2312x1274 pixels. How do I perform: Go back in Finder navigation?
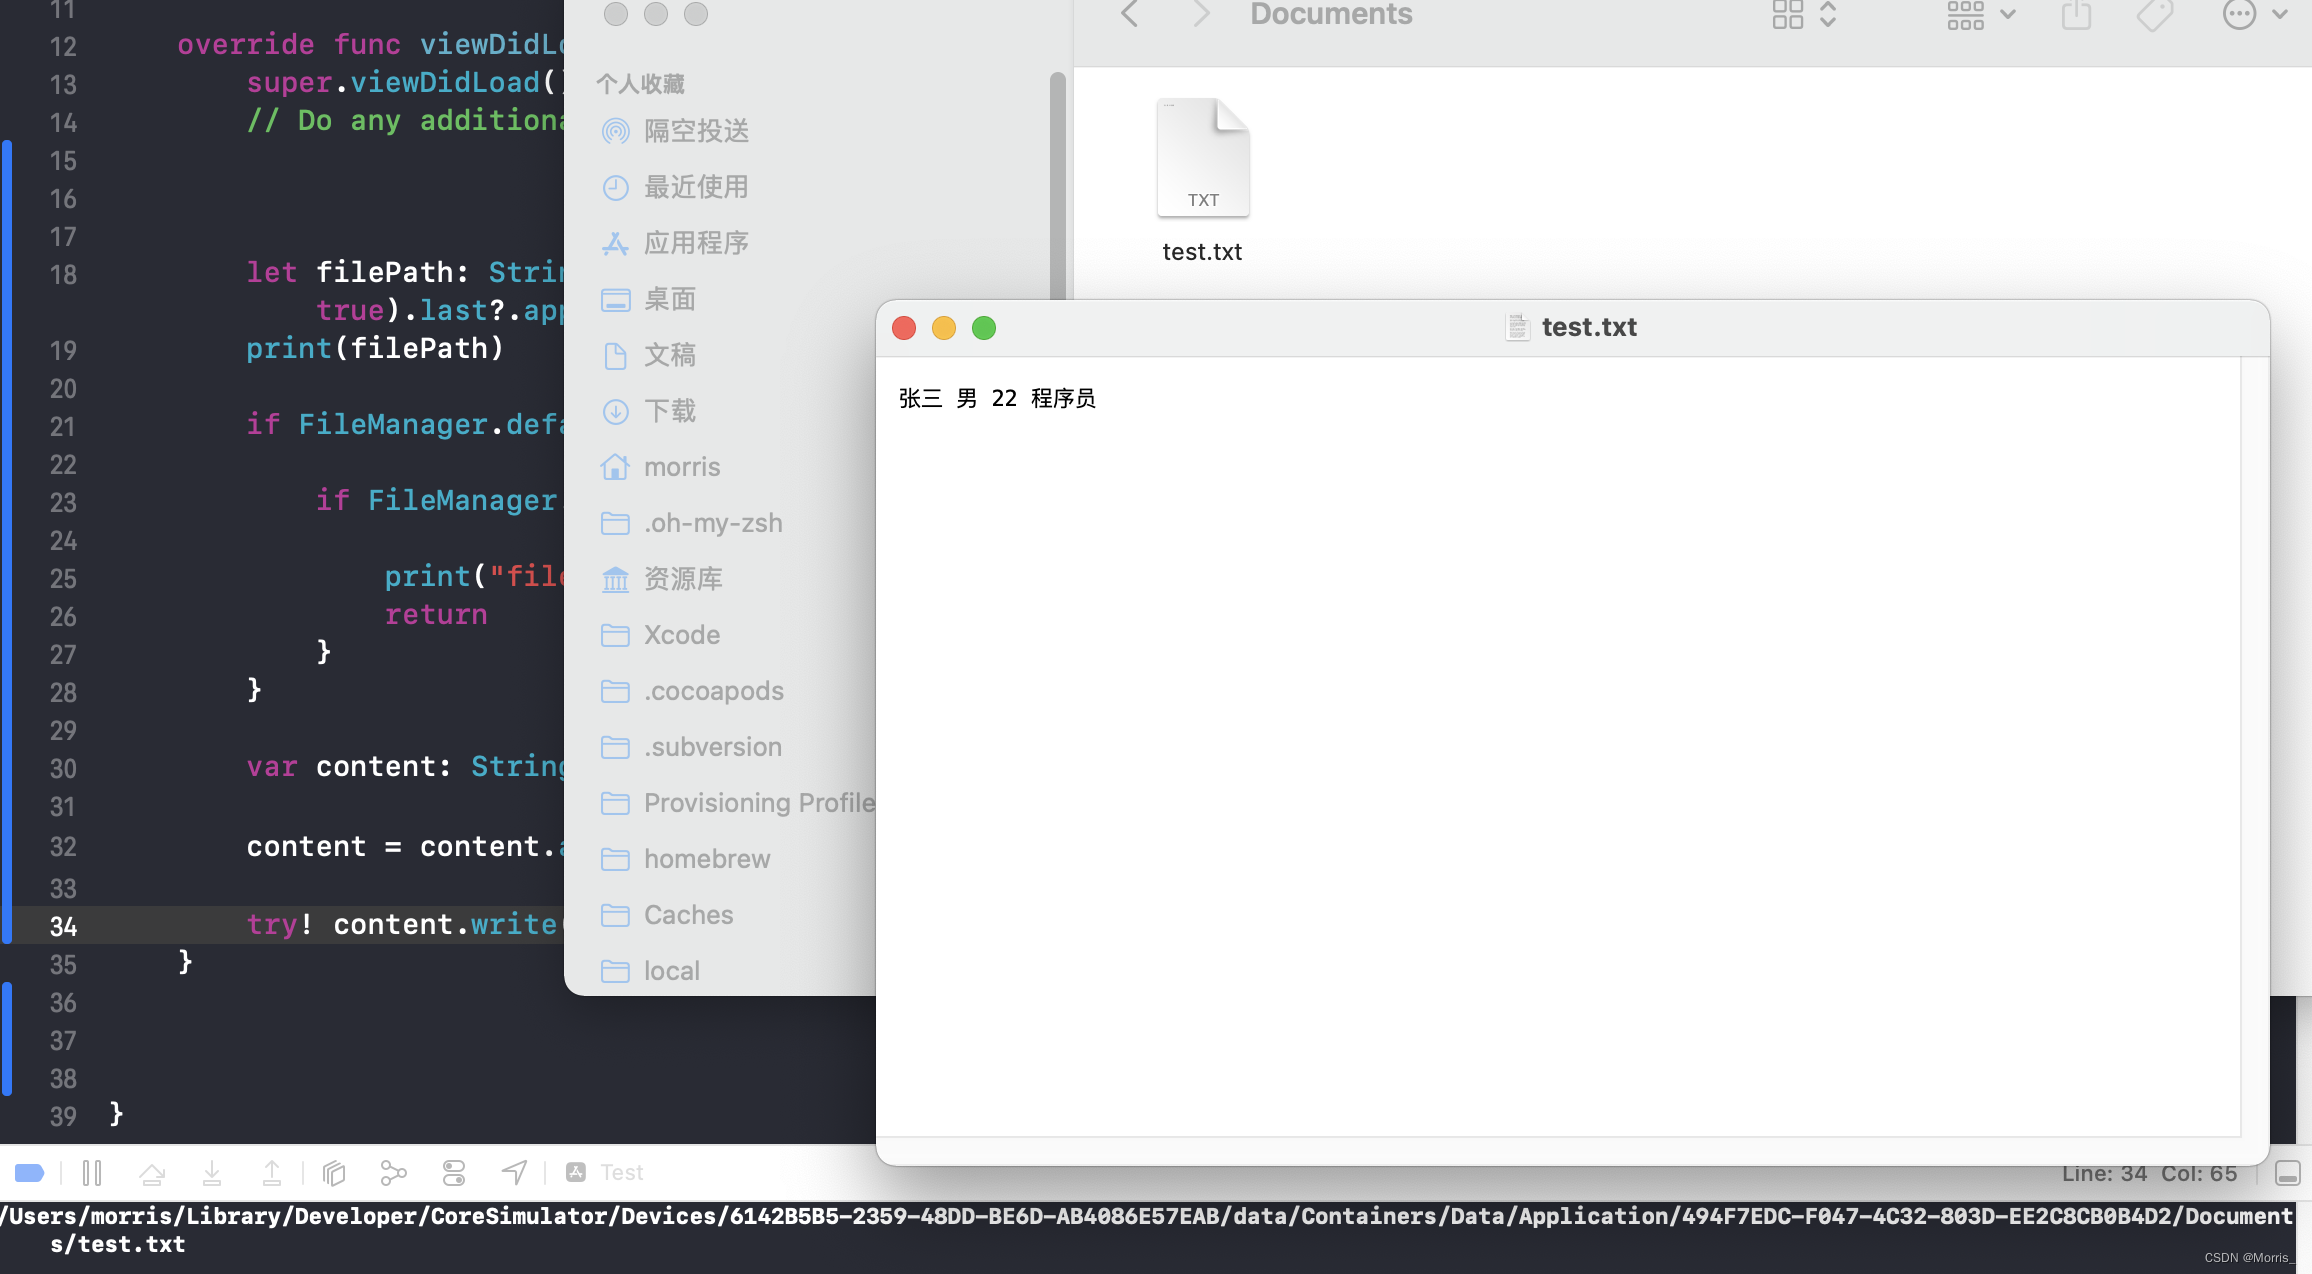pyautogui.click(x=1130, y=15)
